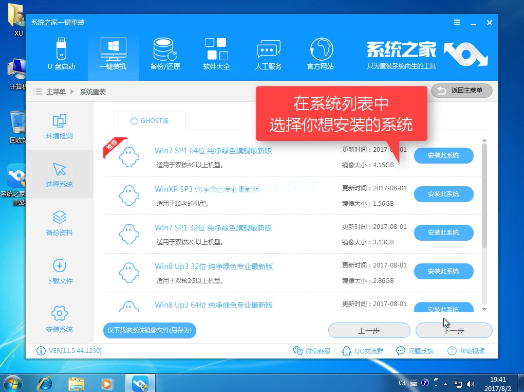Install Win7 SP1 64位 with 安装此系统
This screenshot has width=524, height=392.
444,155
